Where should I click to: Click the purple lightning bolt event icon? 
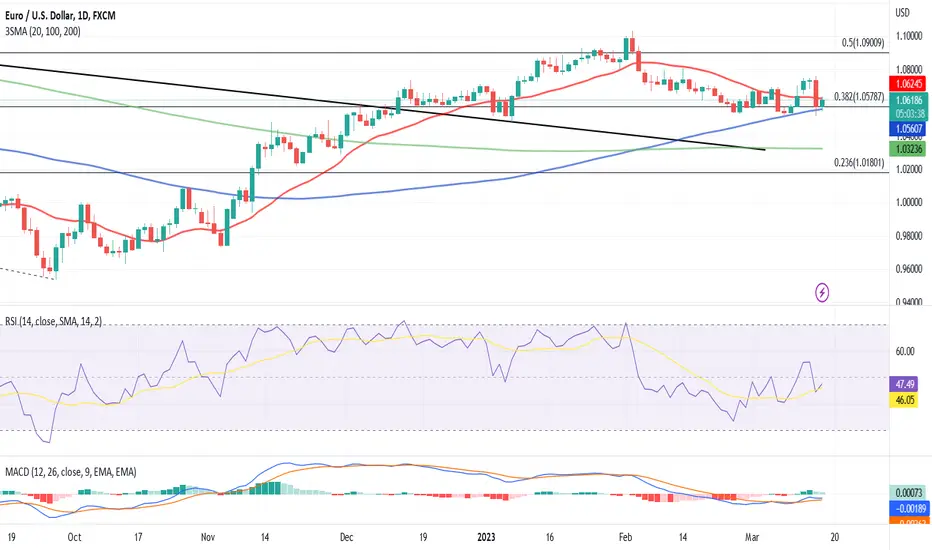tap(822, 292)
